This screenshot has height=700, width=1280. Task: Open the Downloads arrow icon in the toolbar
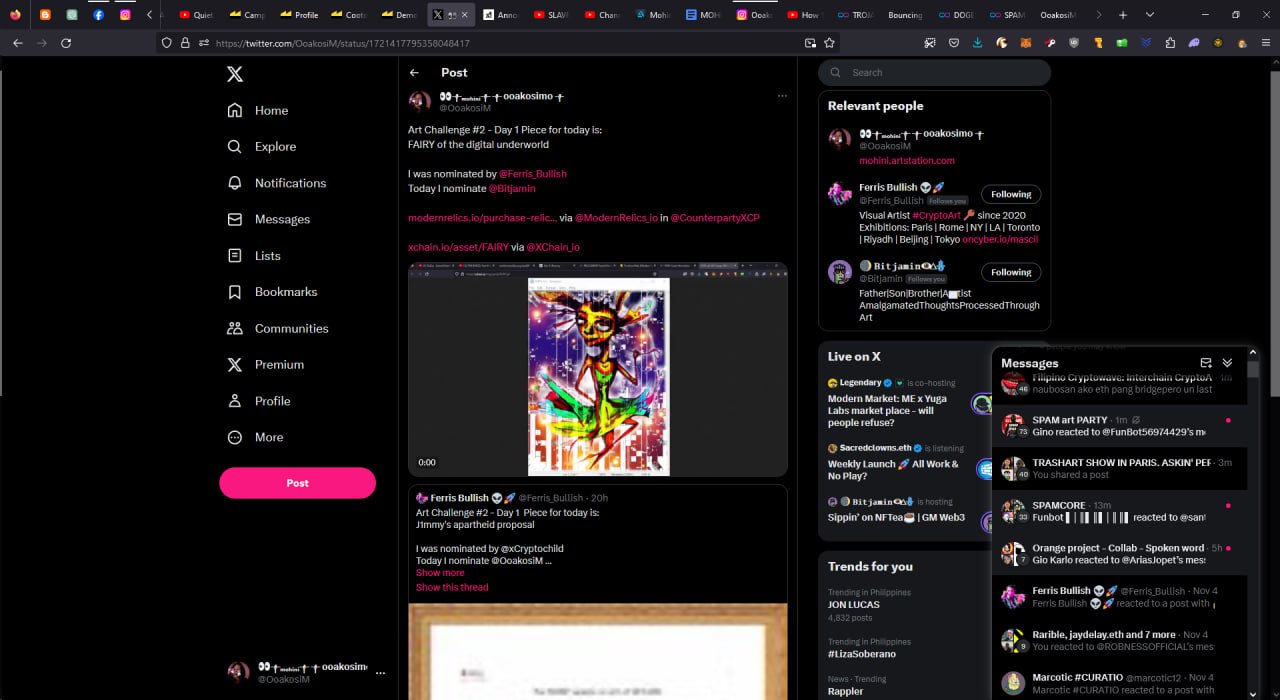(x=977, y=43)
